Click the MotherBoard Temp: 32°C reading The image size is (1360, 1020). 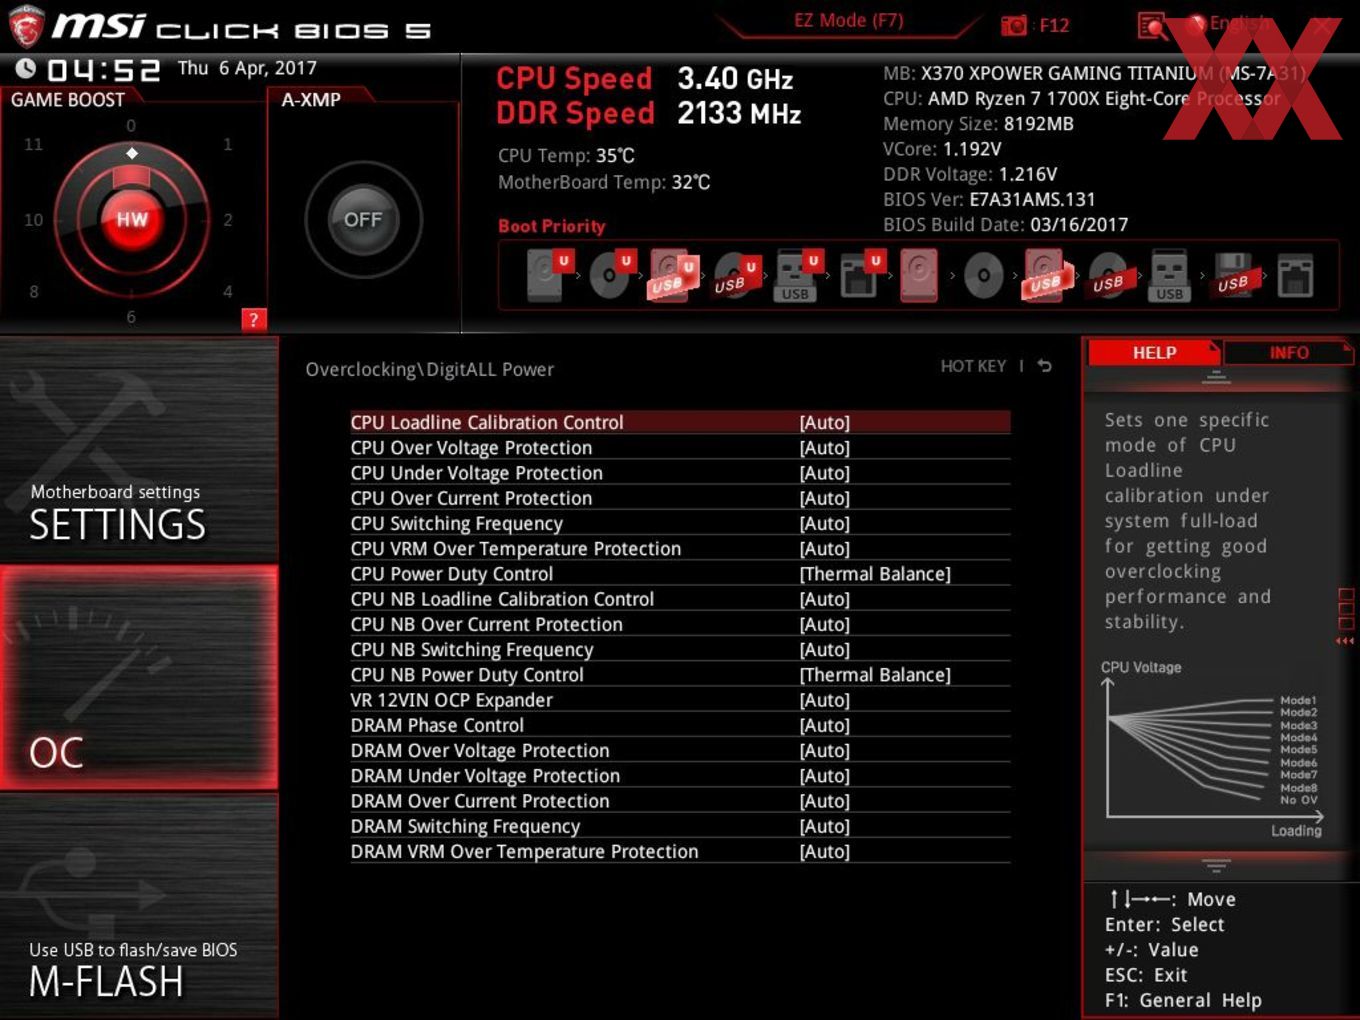604,182
